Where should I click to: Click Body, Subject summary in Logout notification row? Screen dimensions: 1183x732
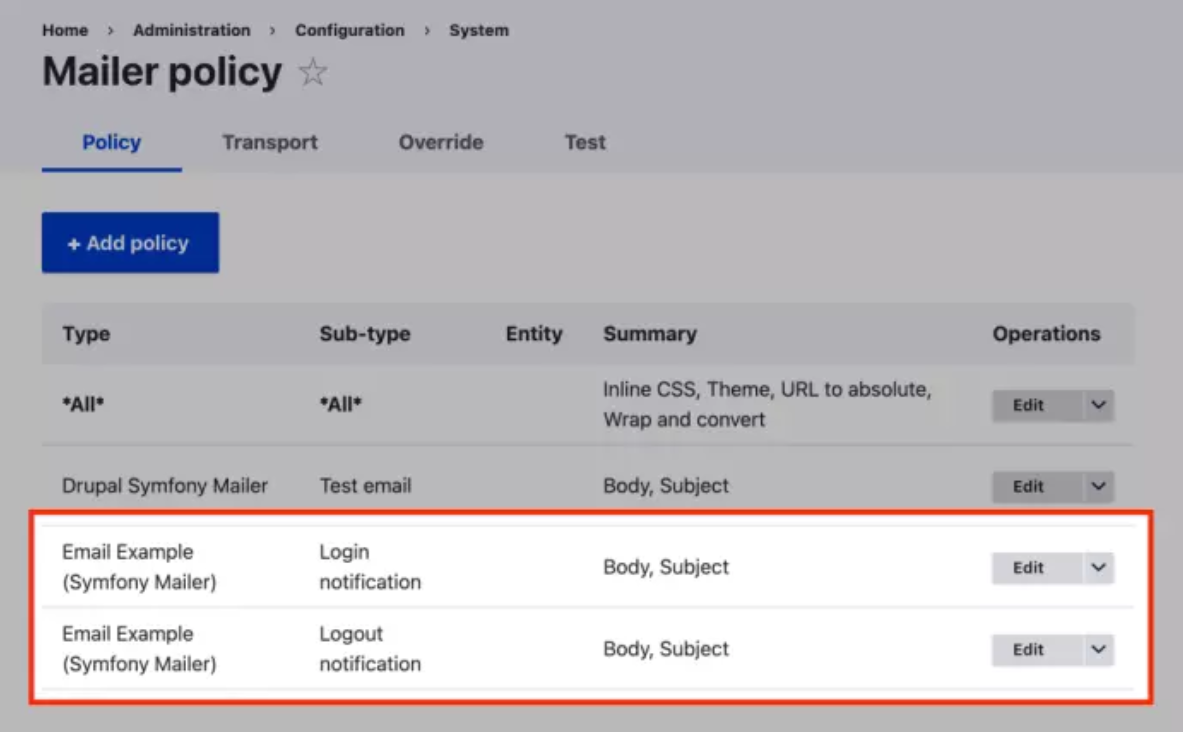tap(666, 648)
